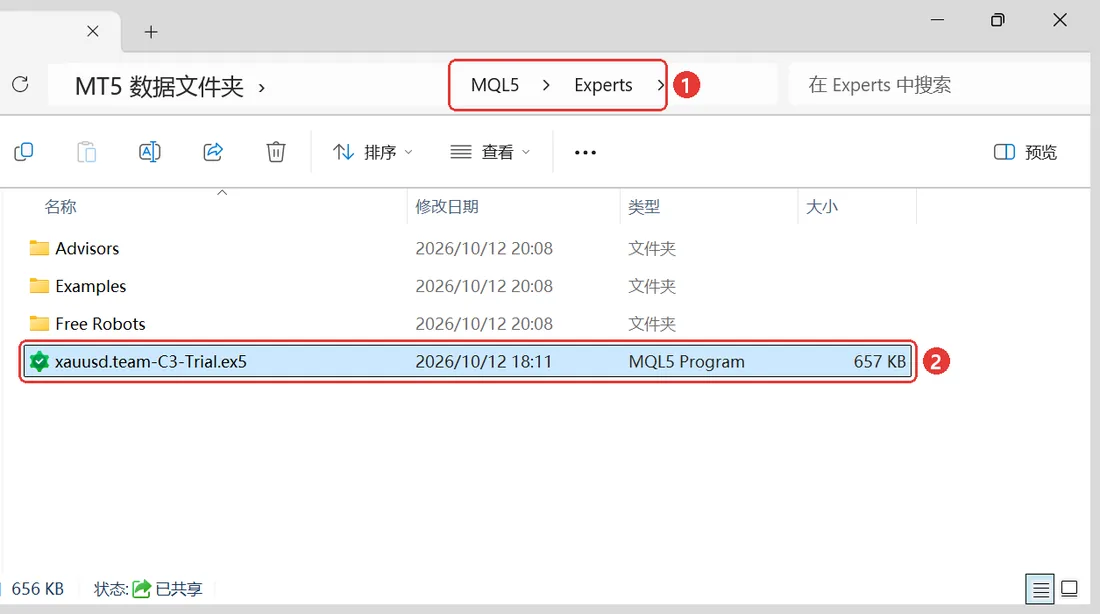
Task: Sort by 类型 column header
Action: coord(644,206)
